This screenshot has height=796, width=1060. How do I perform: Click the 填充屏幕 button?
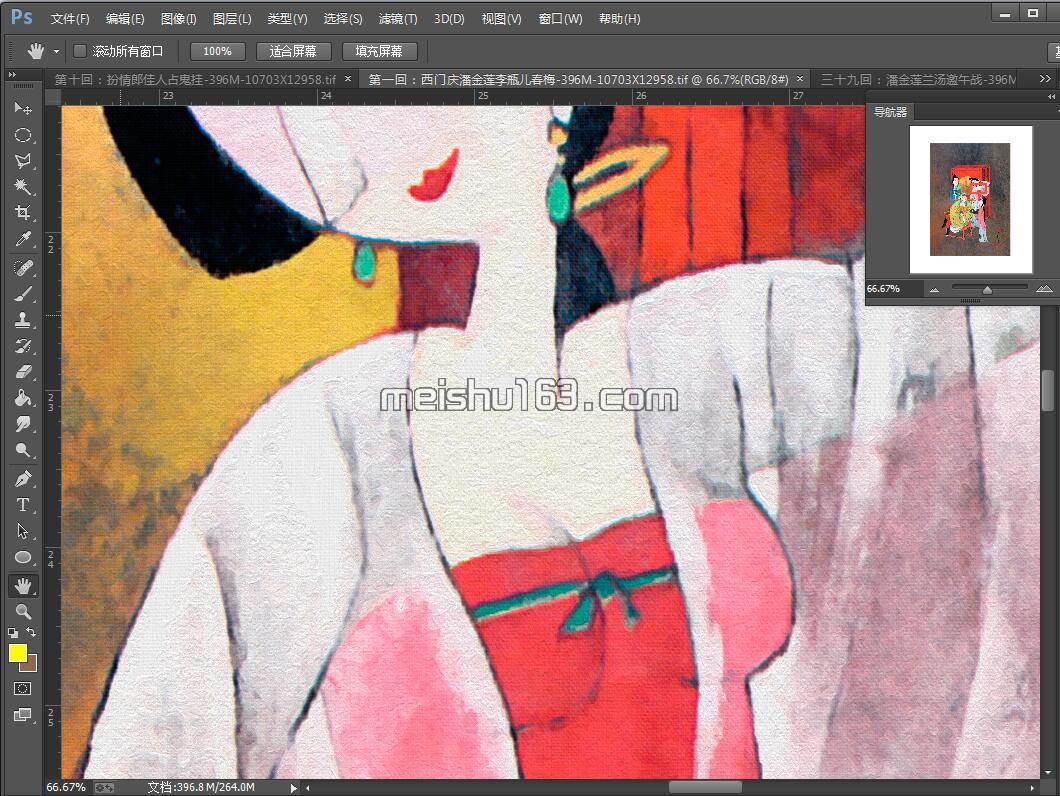coord(379,51)
